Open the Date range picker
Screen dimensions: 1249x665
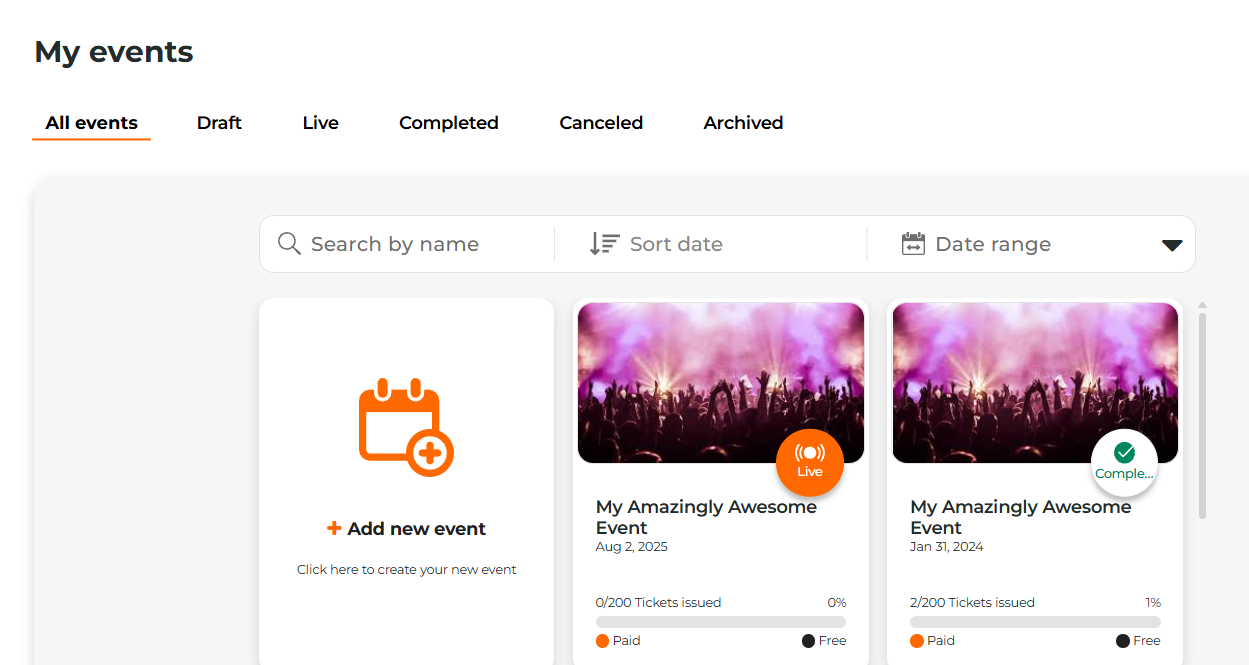(992, 243)
